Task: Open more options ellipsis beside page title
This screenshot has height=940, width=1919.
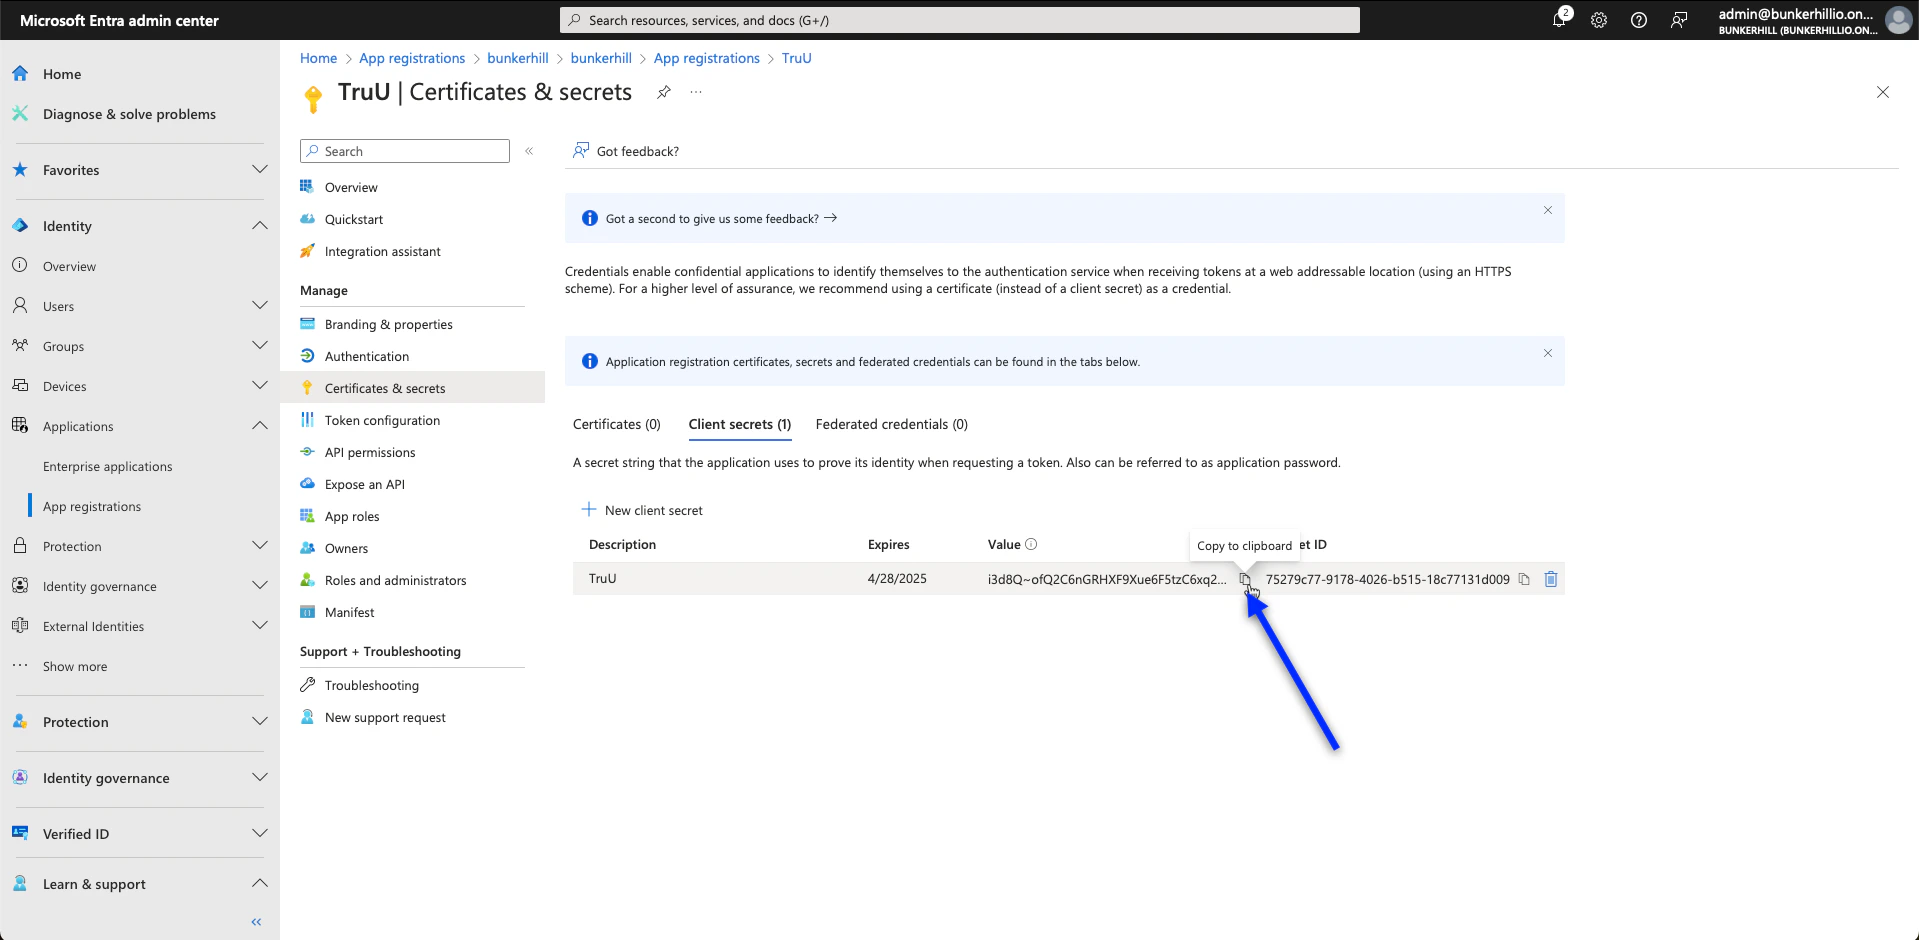Action: [x=696, y=92]
